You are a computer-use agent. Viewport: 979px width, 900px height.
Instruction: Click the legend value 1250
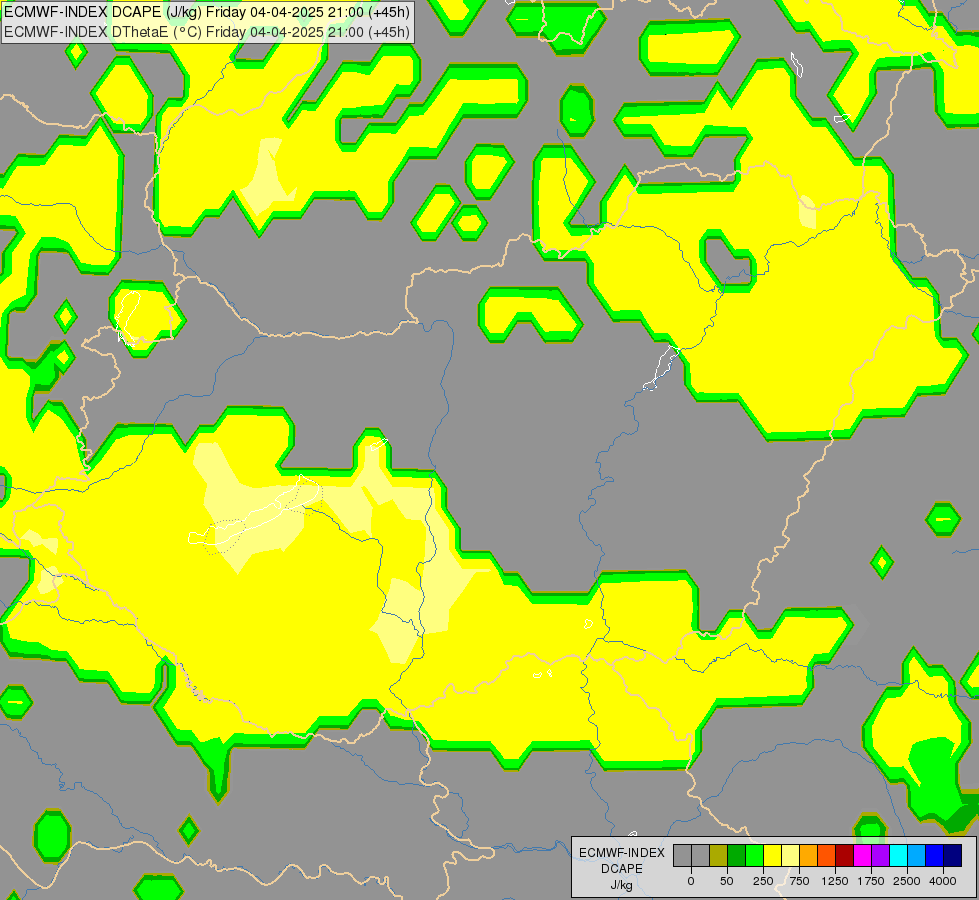[835, 881]
